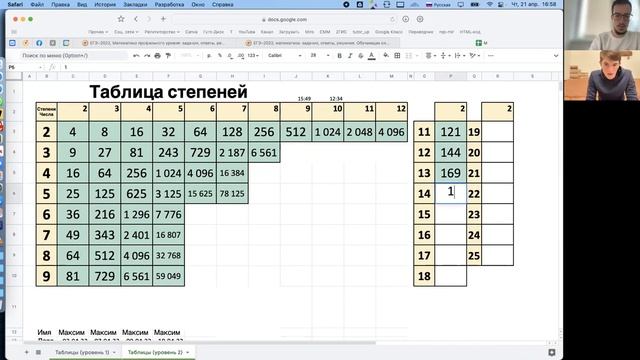Toggle bold formatting

click(339, 56)
